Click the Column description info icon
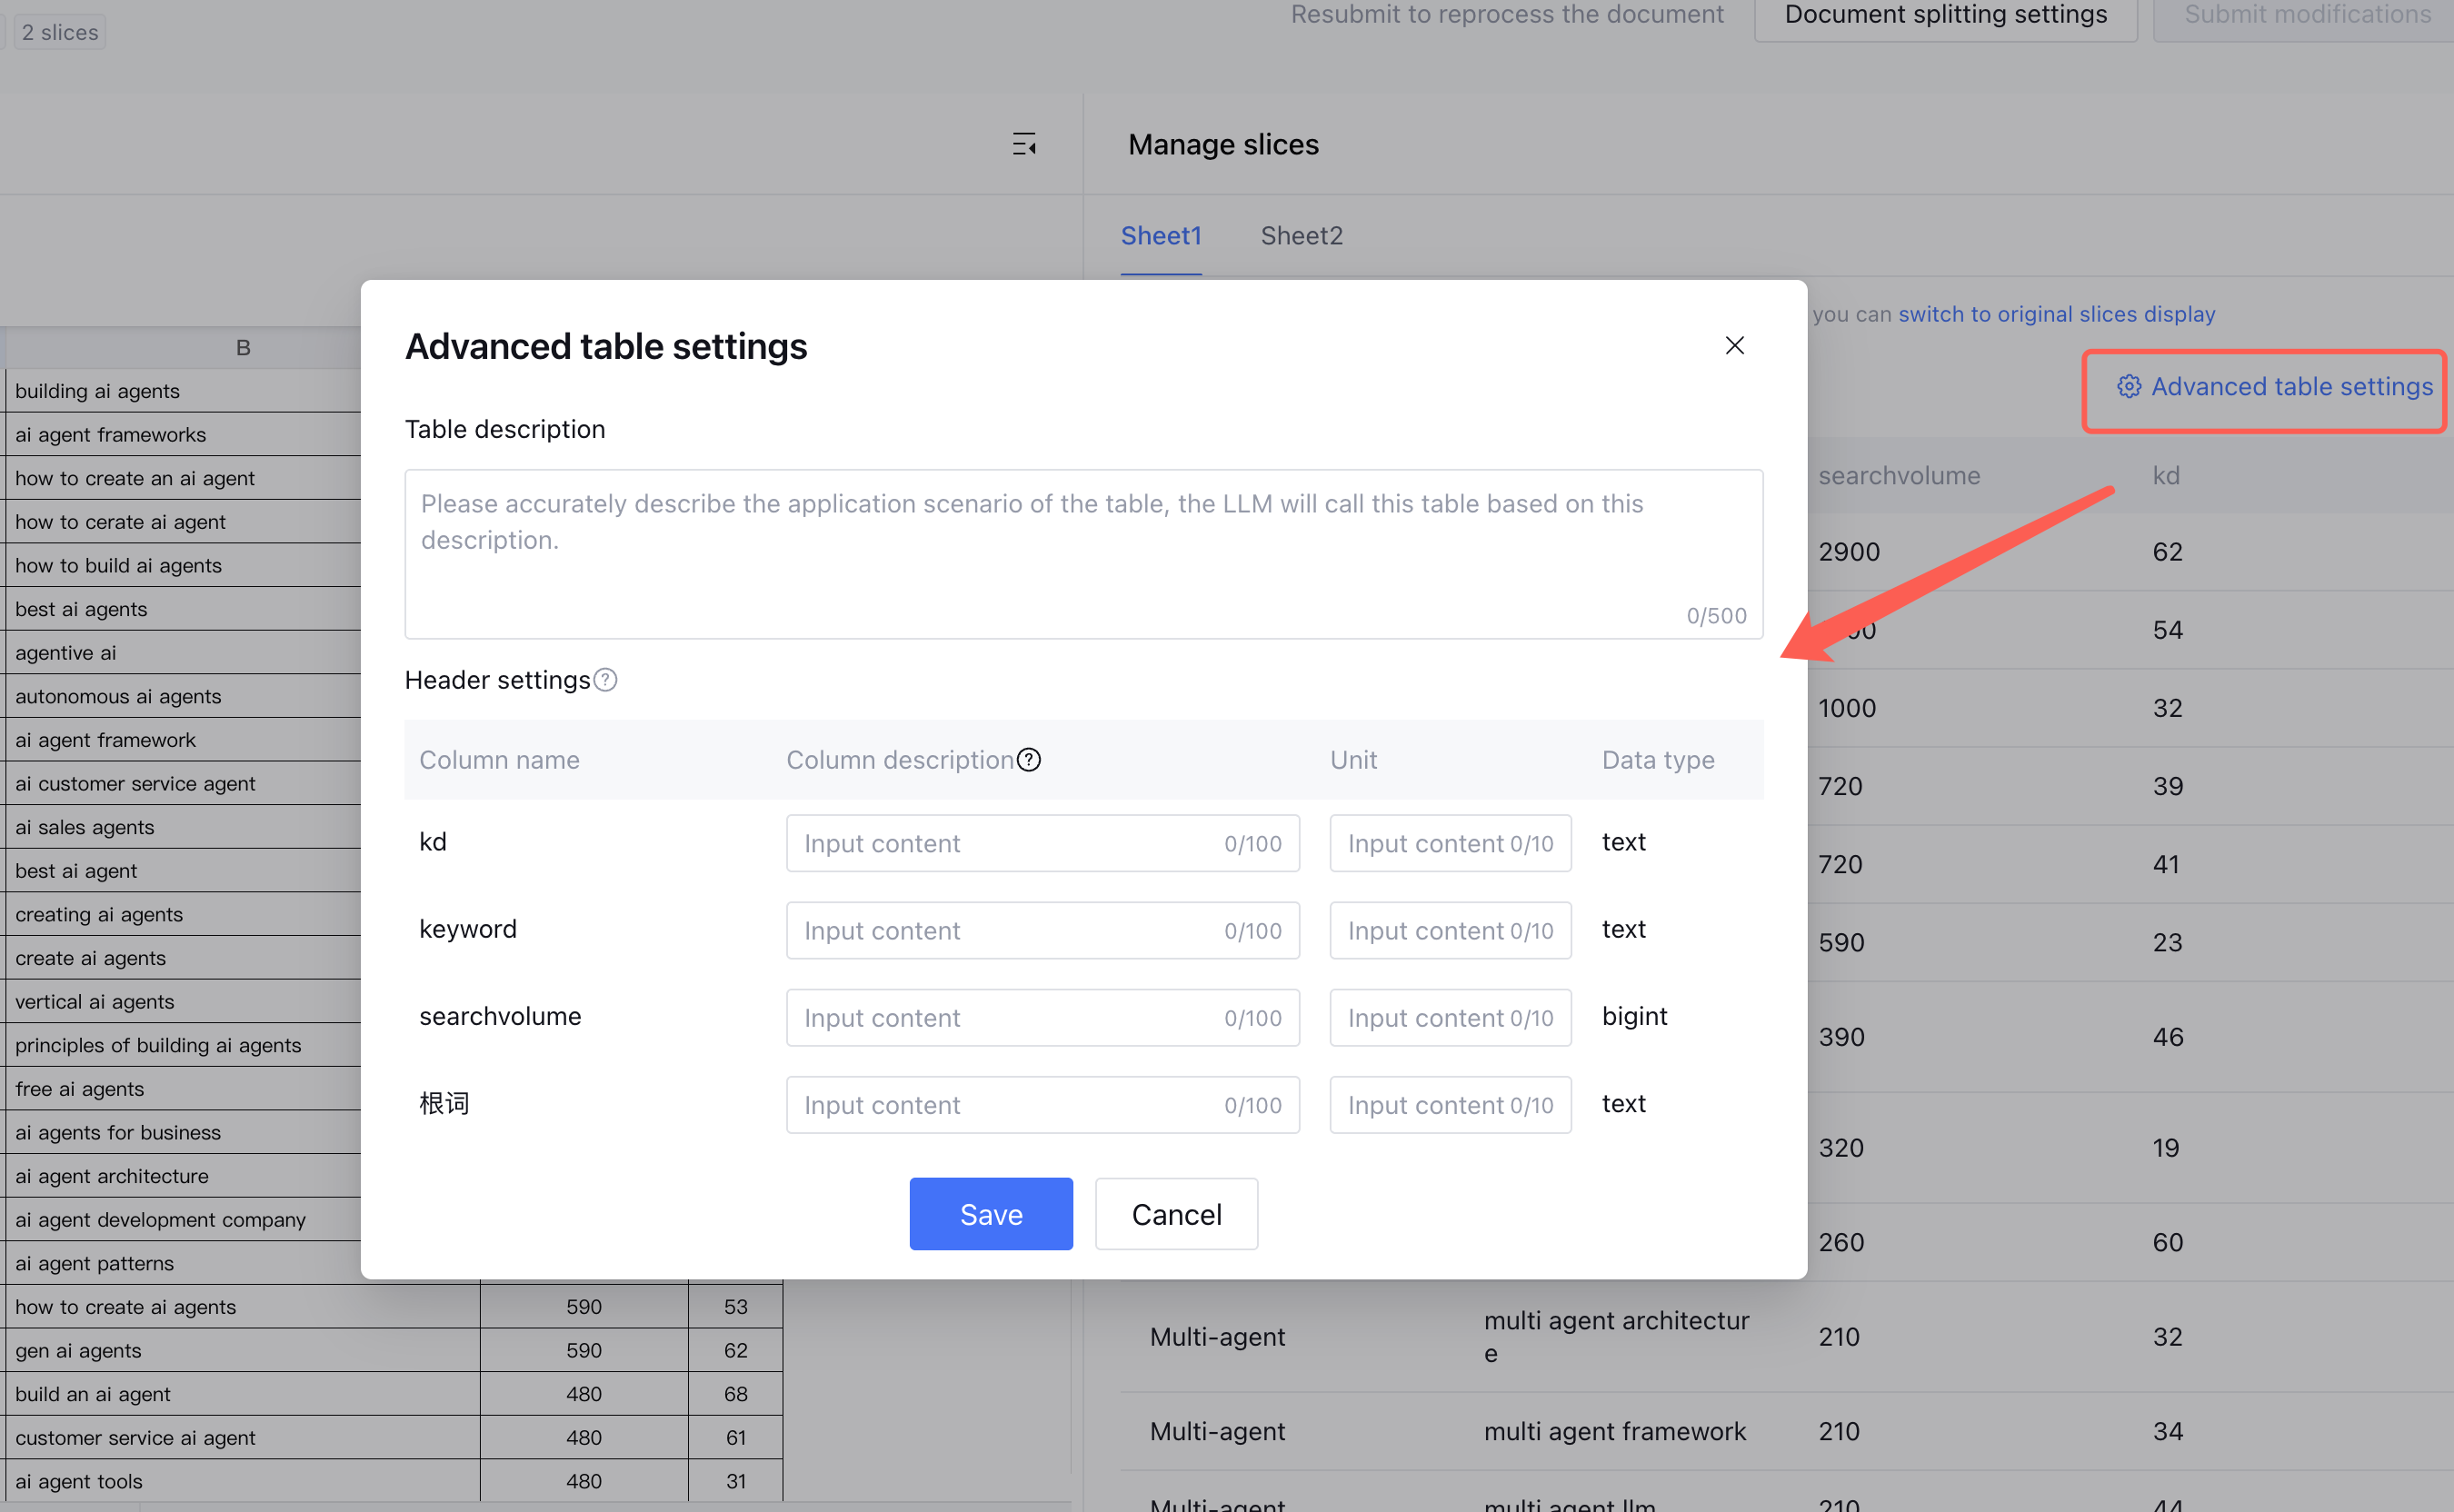This screenshot has height=1512, width=2454. tap(1029, 760)
